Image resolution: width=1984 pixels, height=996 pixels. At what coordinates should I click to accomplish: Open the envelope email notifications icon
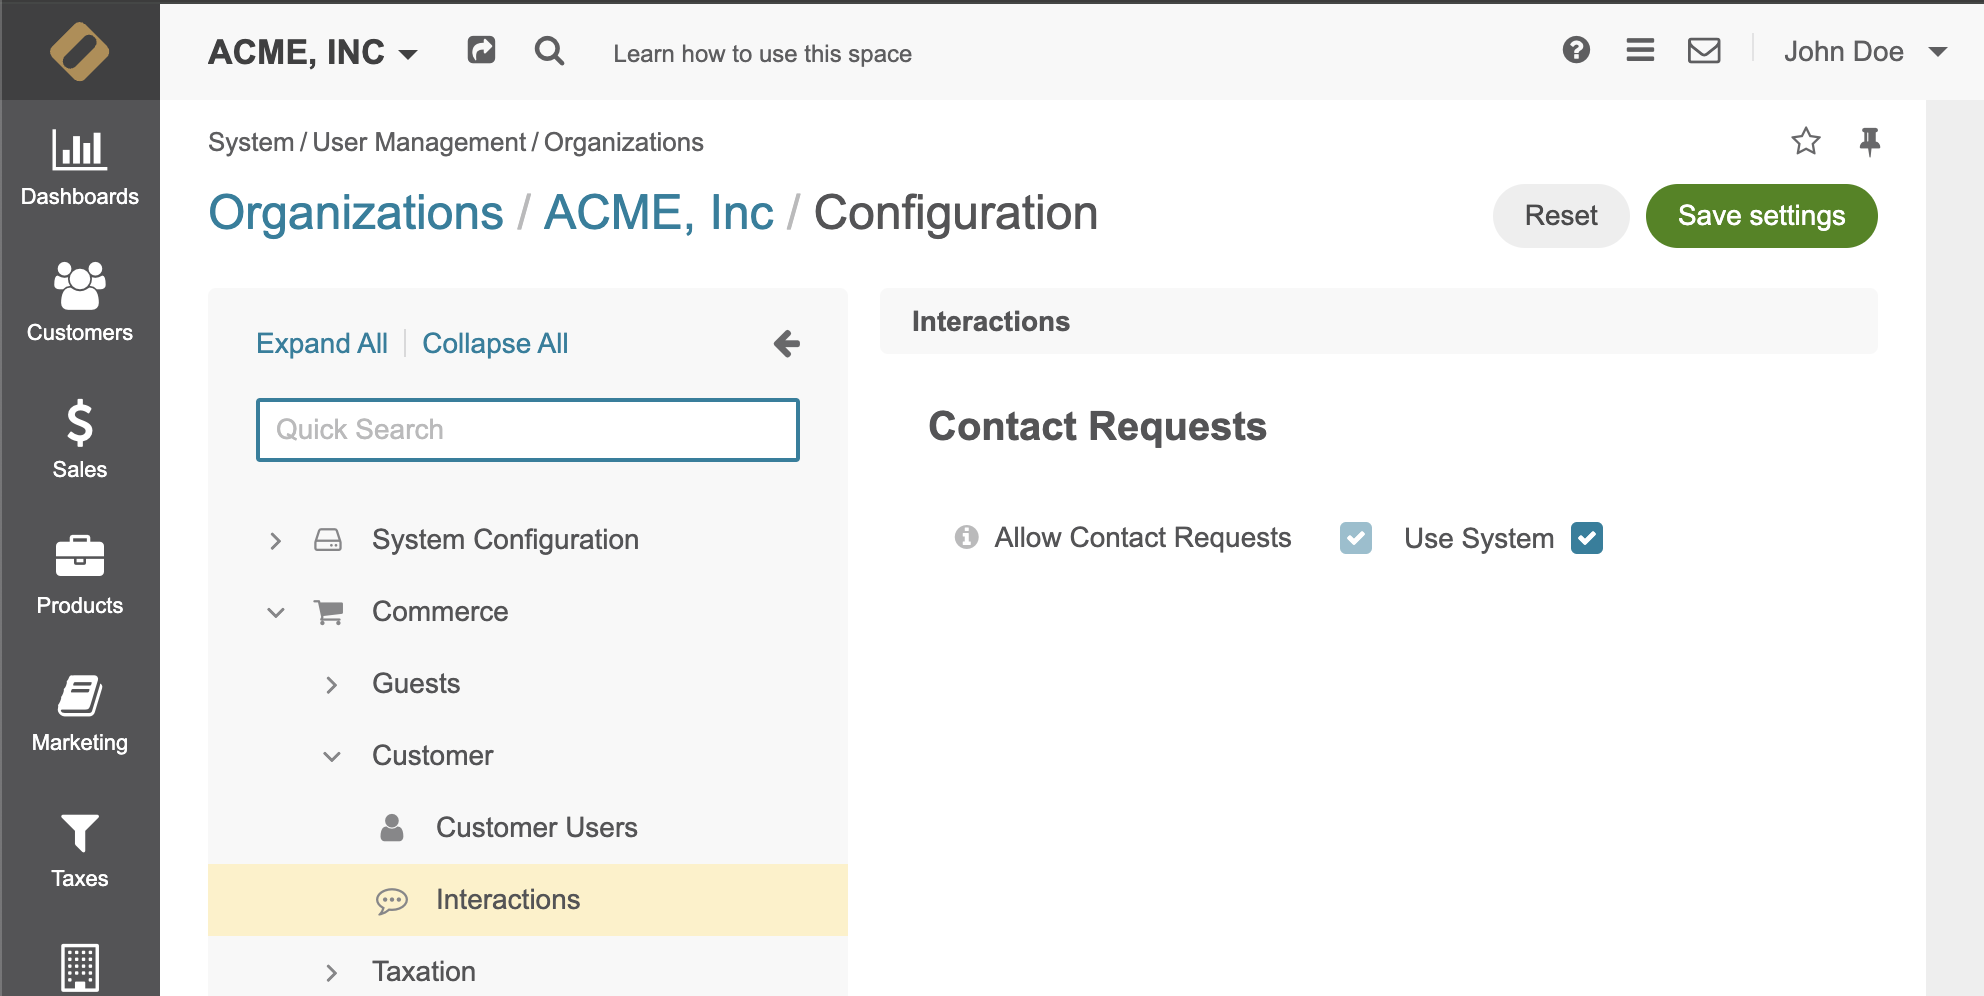(1704, 50)
